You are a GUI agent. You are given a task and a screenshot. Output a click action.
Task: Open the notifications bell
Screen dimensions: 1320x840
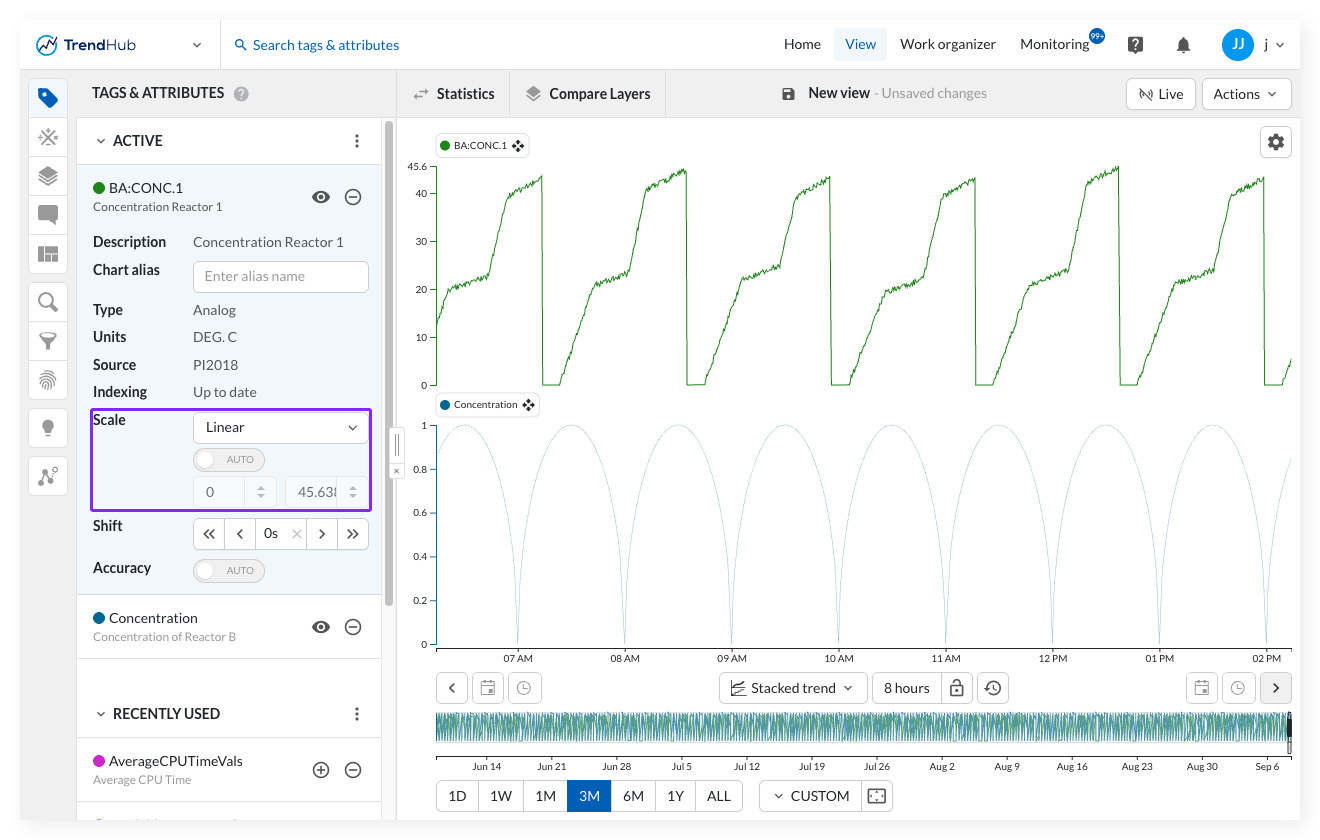(1184, 45)
